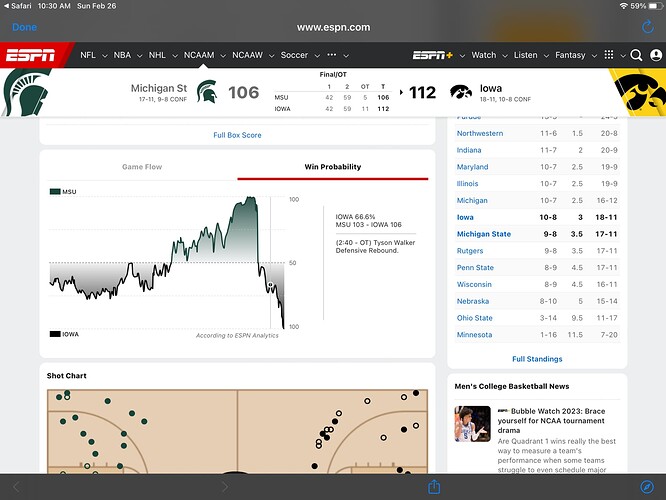Tap the battery indicator
This screenshot has width=666, height=500.
655,6
